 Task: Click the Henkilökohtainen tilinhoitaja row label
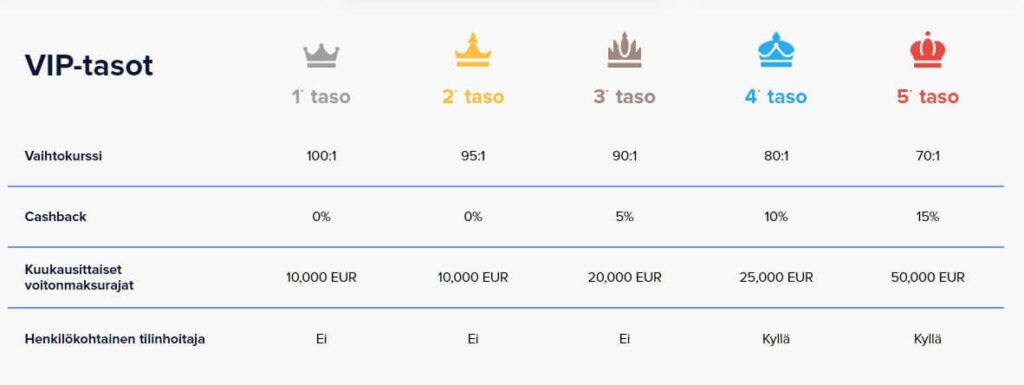[115, 339]
